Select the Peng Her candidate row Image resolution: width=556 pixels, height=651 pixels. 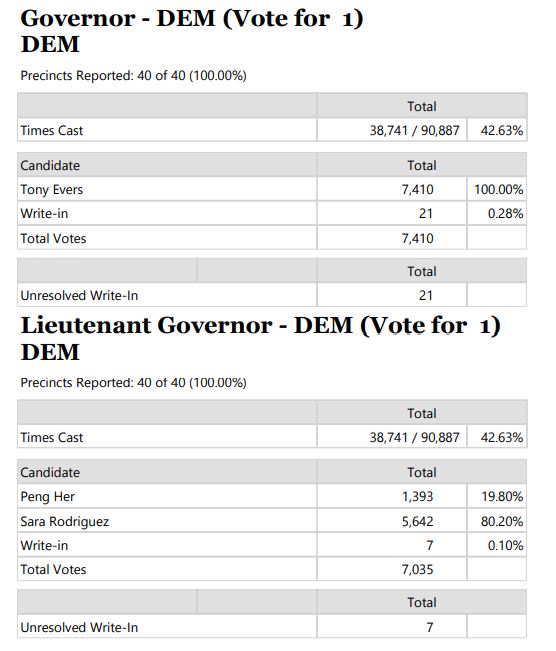(272, 496)
